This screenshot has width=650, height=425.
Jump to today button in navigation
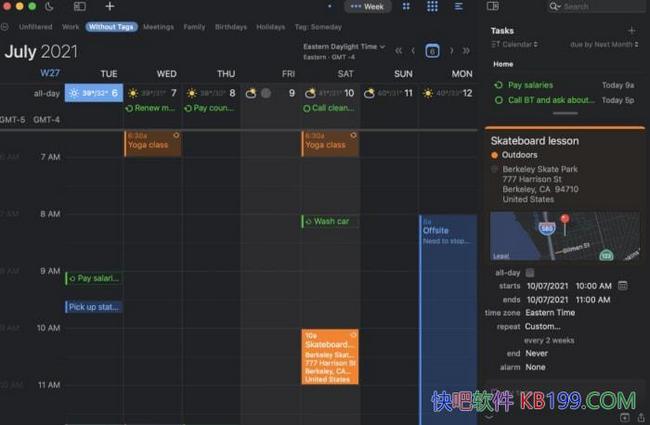coord(432,50)
